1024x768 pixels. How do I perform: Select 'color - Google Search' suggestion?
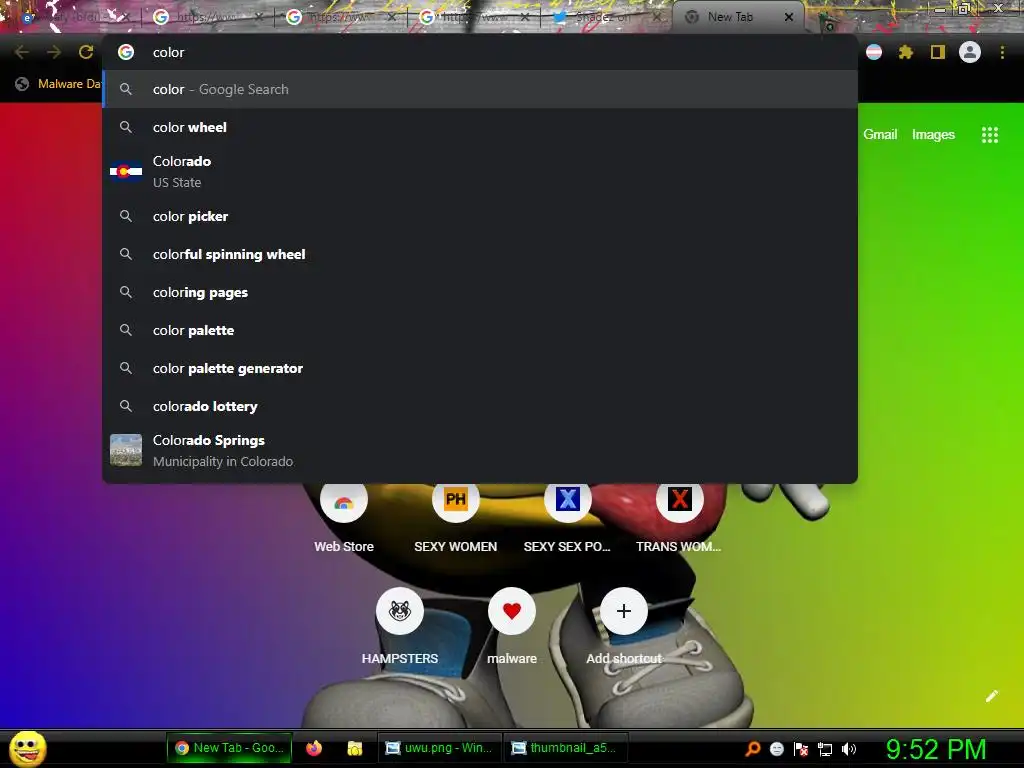480,89
